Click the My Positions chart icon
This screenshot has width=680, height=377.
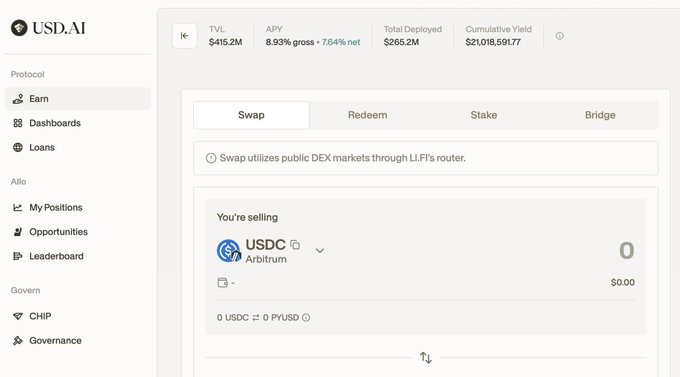[x=18, y=208]
